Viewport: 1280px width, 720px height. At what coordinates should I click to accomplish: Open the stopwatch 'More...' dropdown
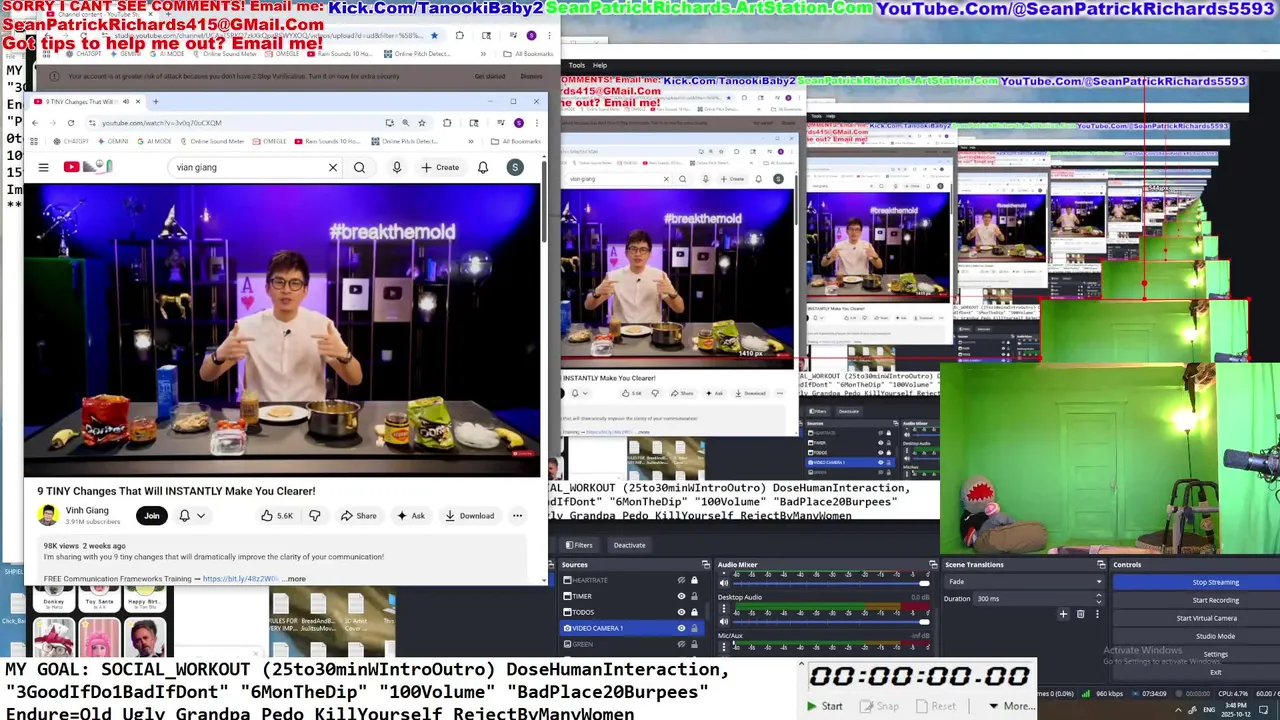coord(1011,706)
